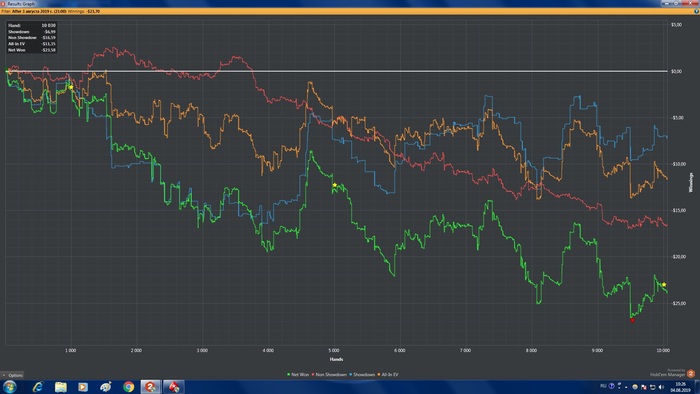This screenshot has width=700, height=394.
Task: Show hidden tray icons arrow
Action: pyautogui.click(x=626, y=387)
